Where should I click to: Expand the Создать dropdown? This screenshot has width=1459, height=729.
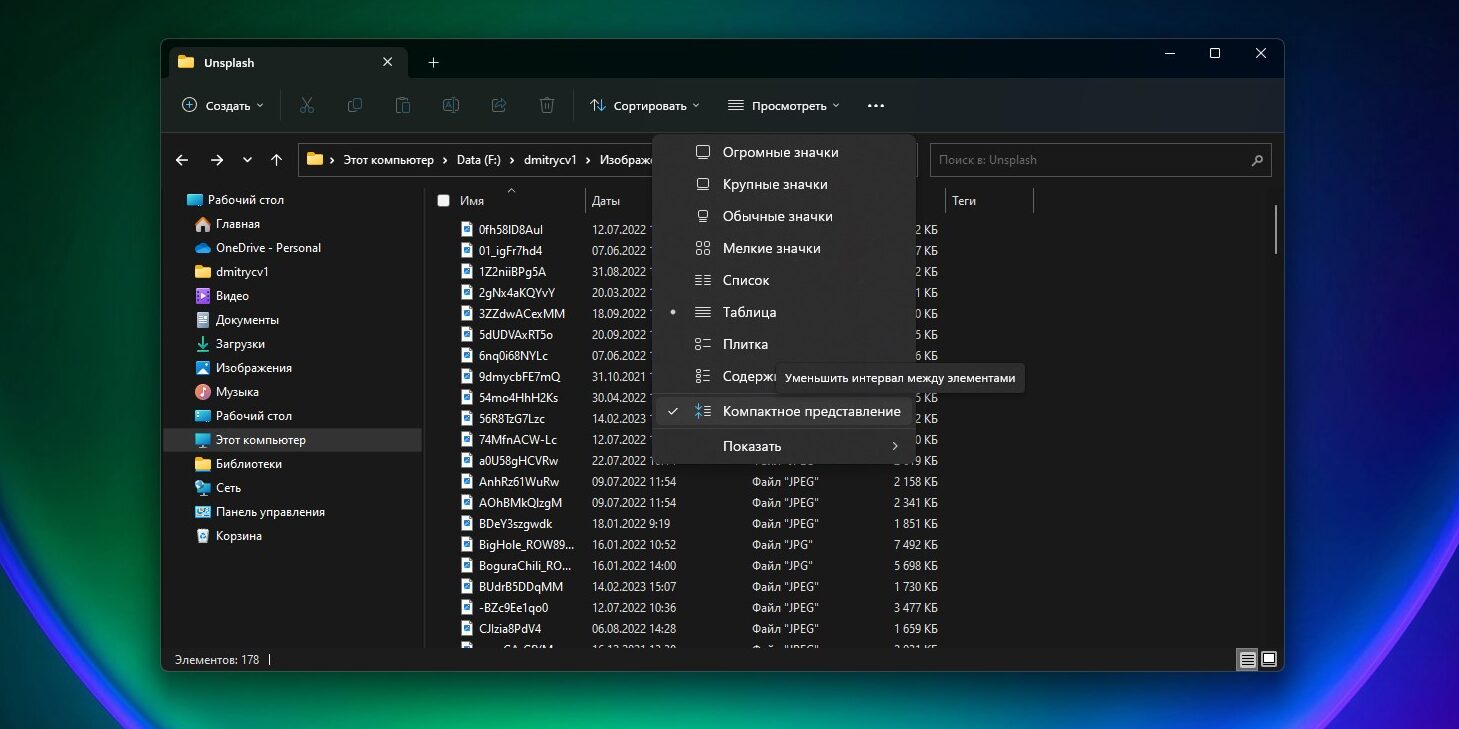[x=222, y=105]
